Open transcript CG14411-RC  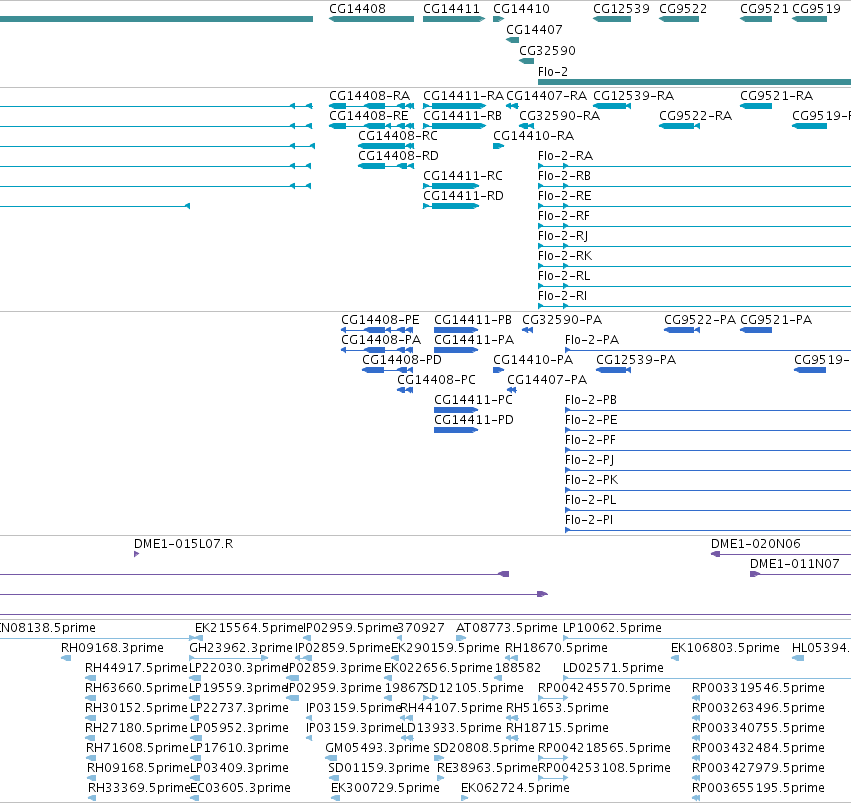(x=463, y=176)
